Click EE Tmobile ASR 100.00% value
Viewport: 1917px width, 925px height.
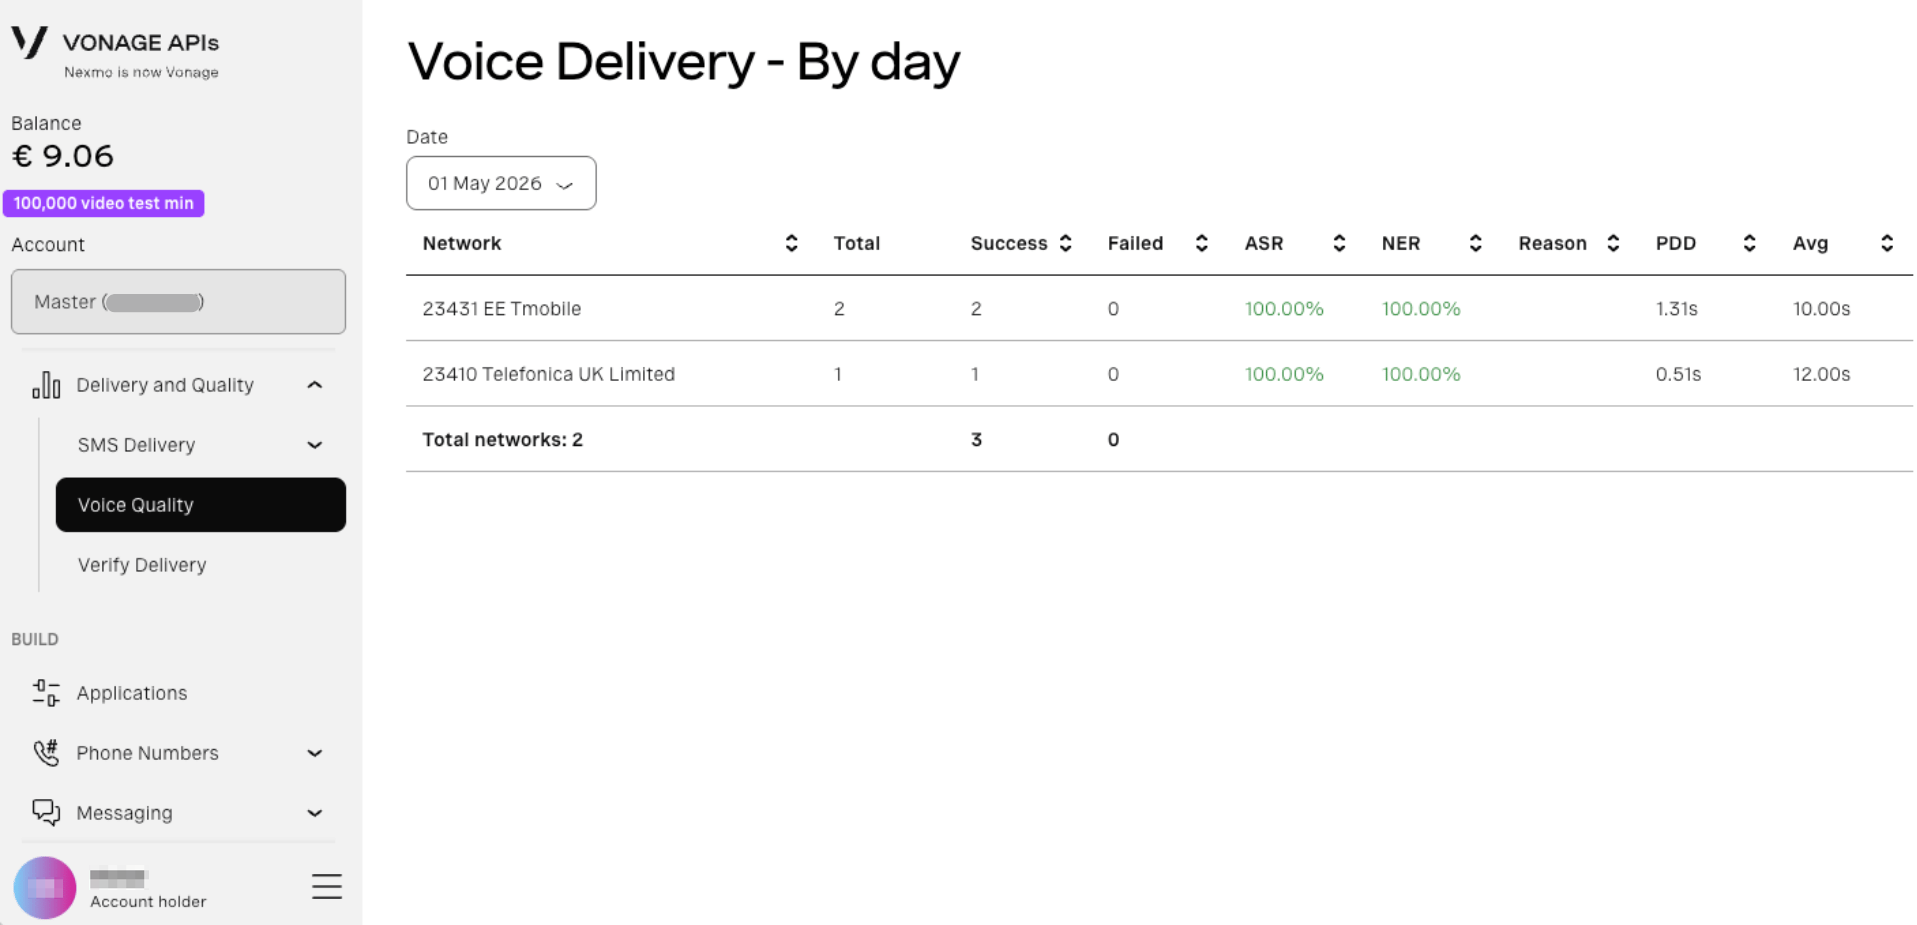(1284, 309)
